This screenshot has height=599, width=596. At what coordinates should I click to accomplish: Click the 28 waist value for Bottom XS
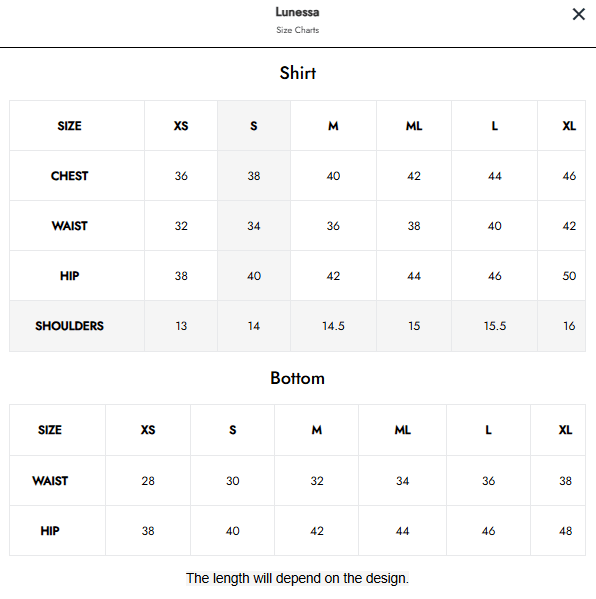(148, 481)
